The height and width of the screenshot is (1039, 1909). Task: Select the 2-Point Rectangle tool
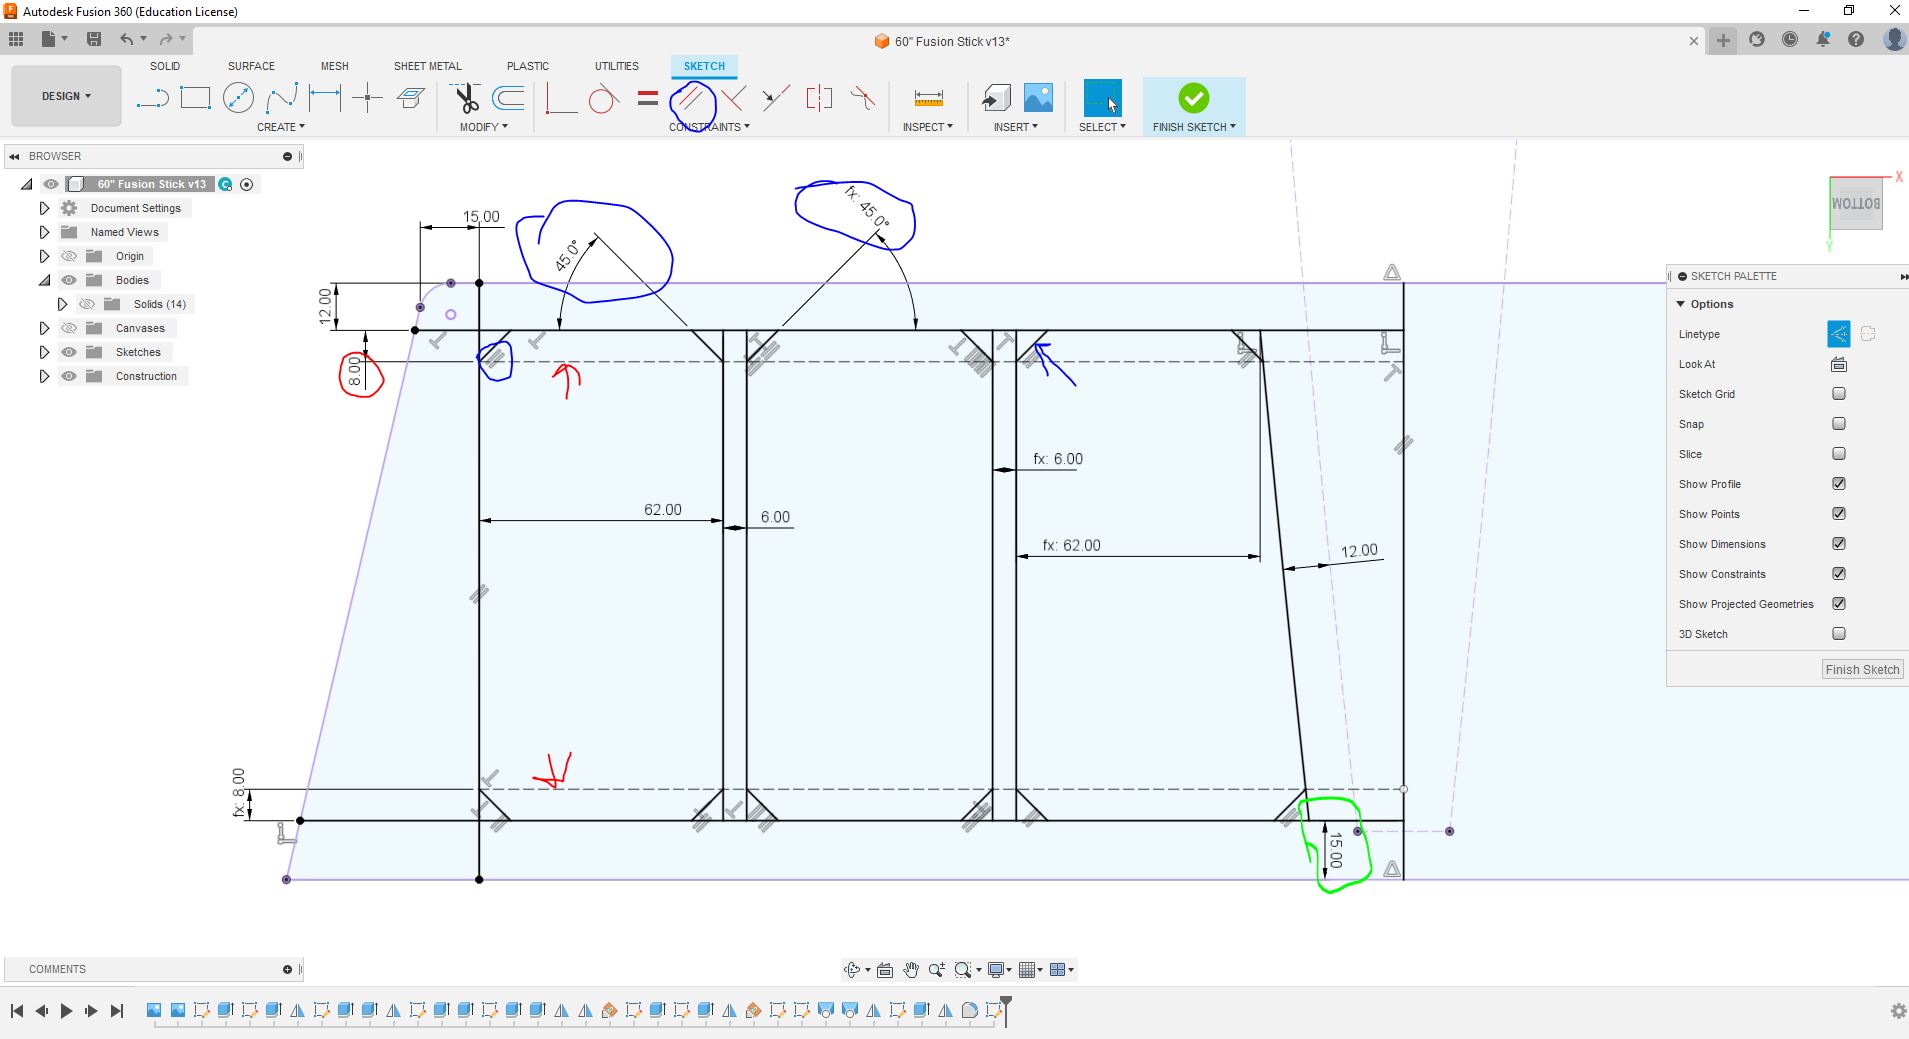[x=195, y=98]
